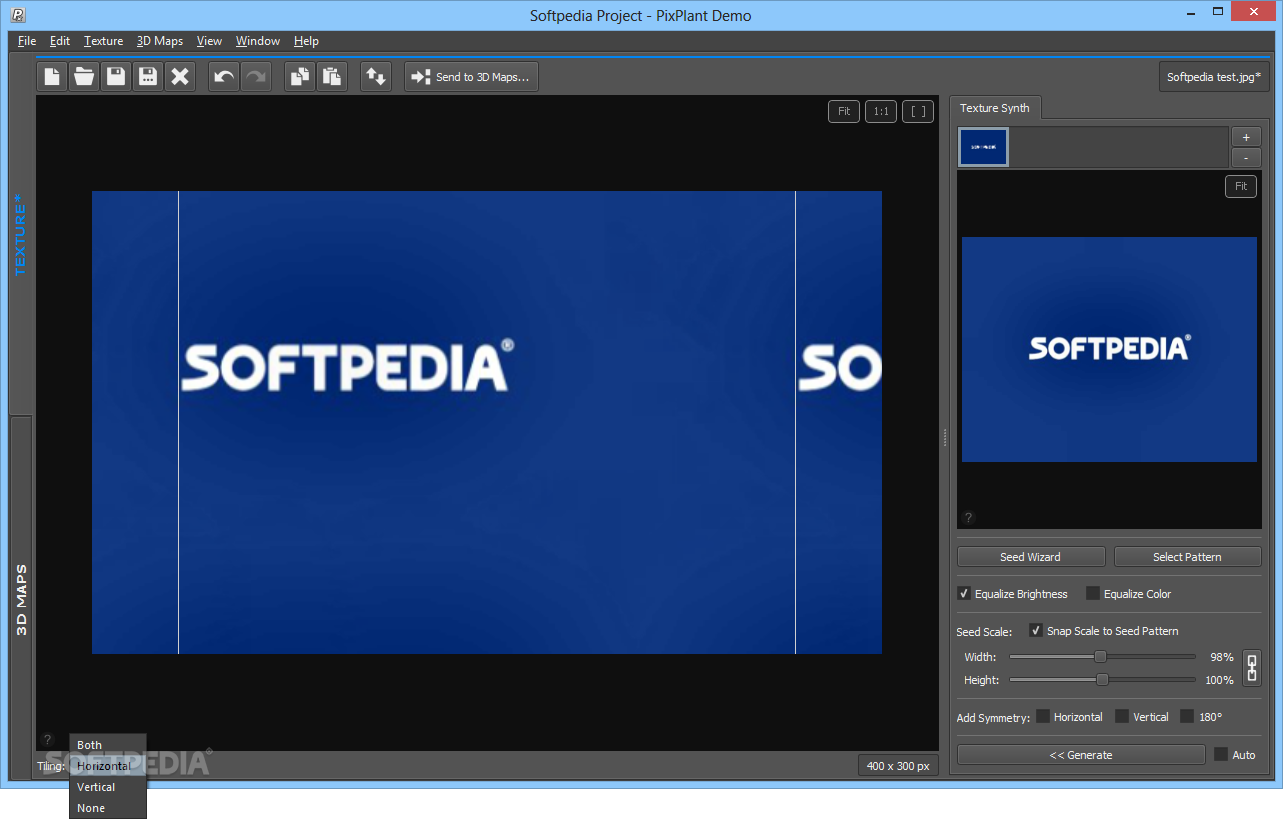
Task: Paste from clipboard toolbar icon
Action: point(332,77)
